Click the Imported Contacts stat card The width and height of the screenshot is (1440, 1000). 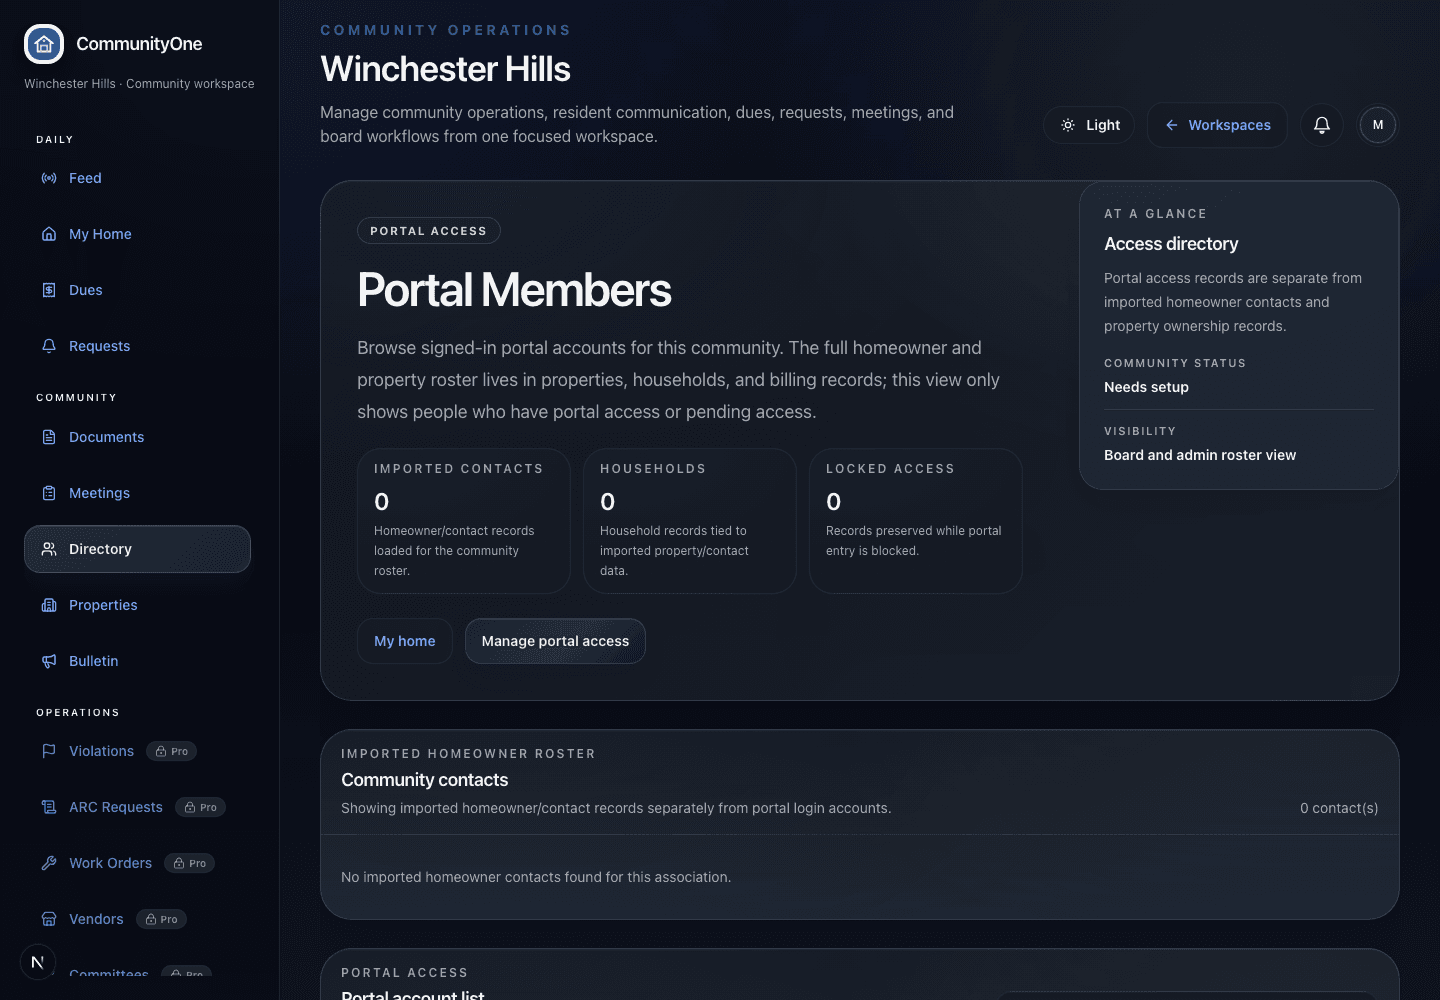[x=464, y=521]
